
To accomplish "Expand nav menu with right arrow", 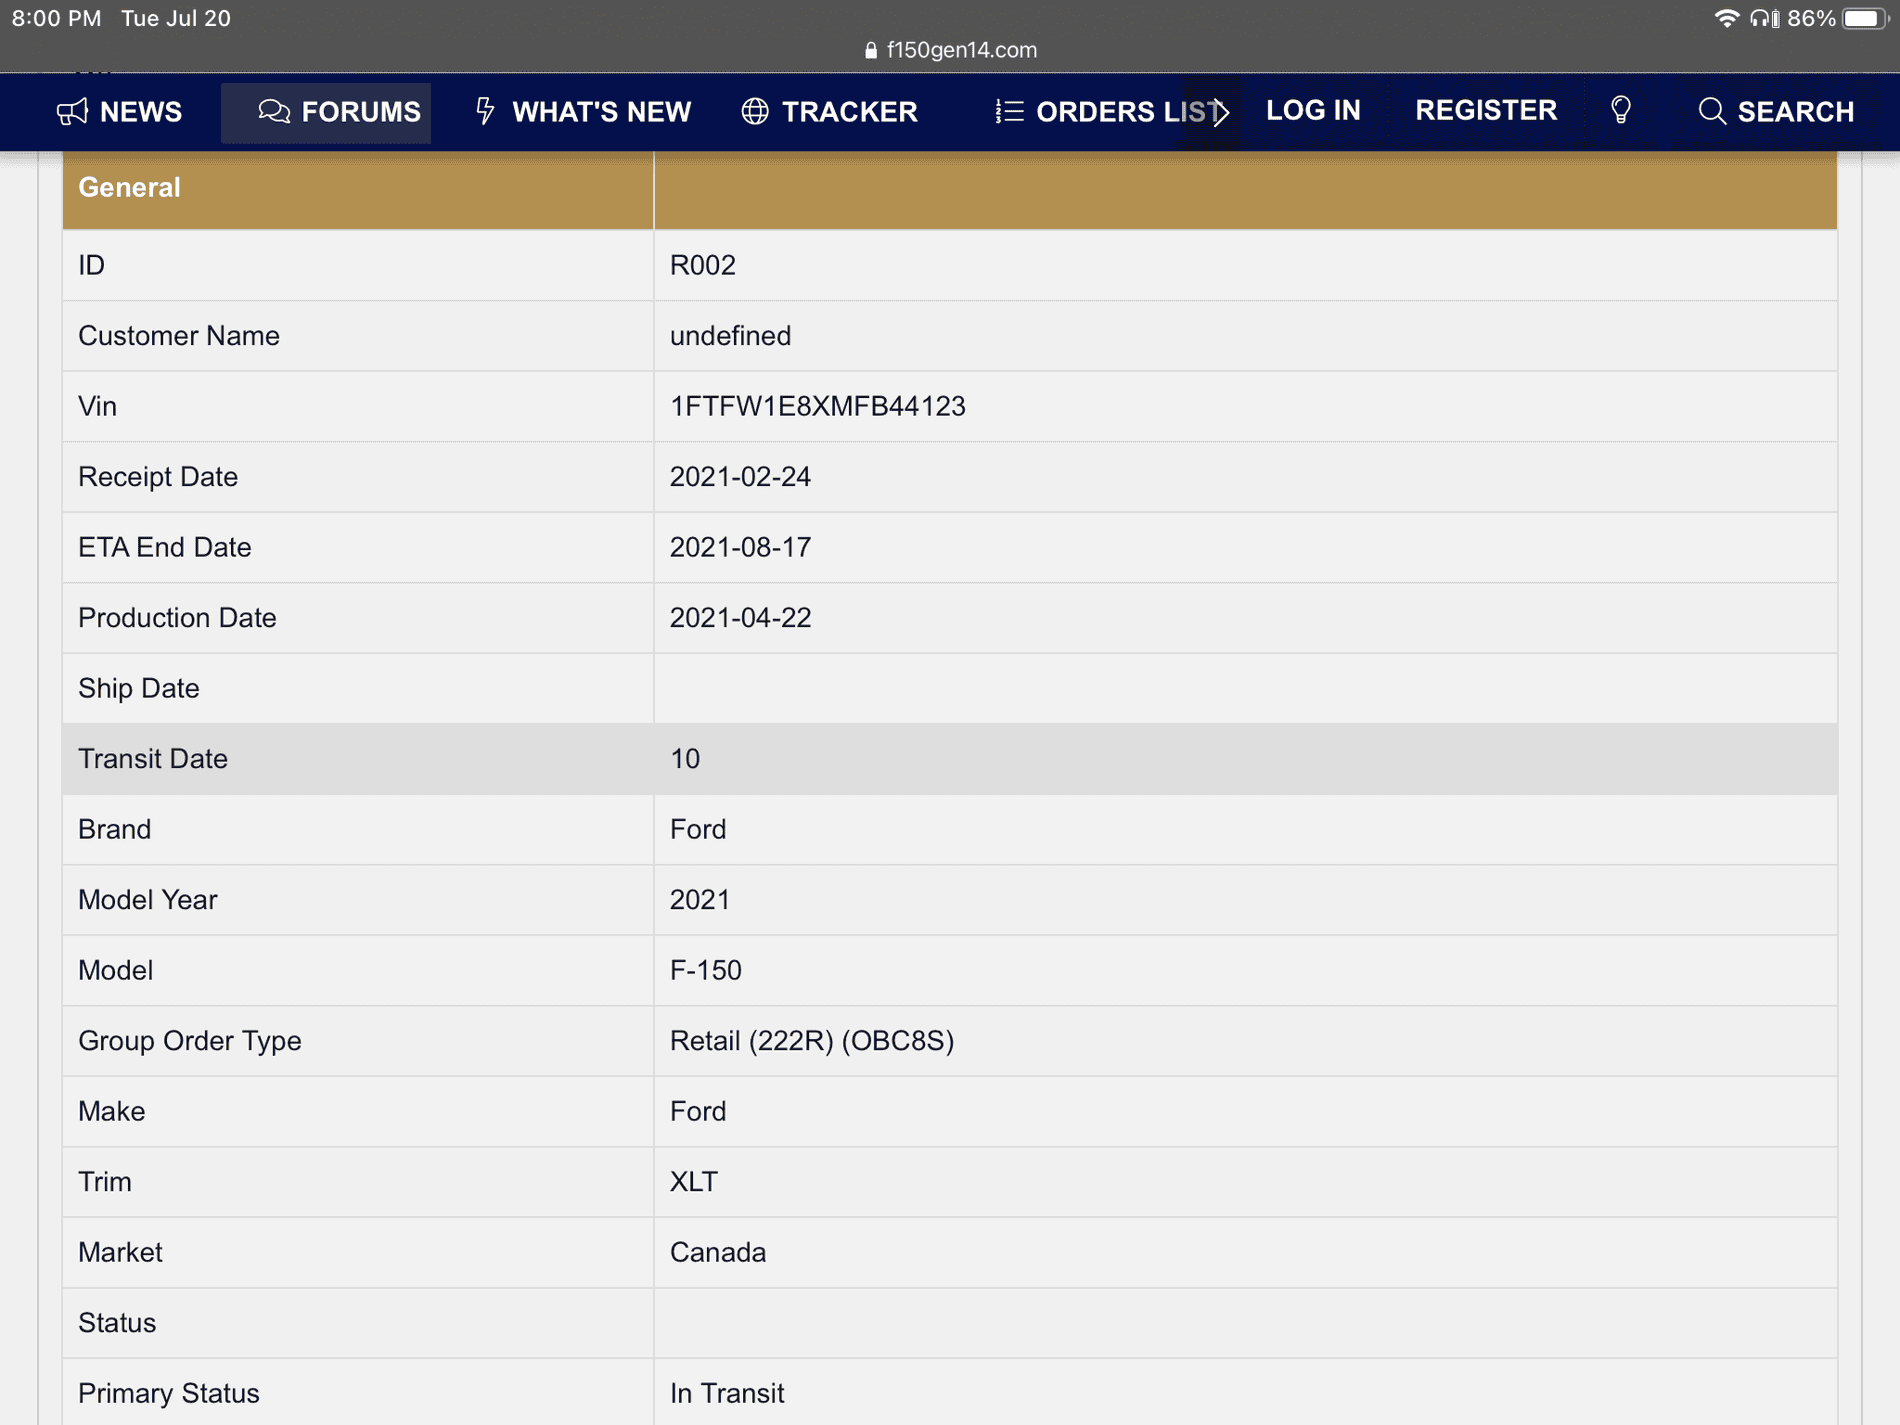I will [x=1221, y=112].
